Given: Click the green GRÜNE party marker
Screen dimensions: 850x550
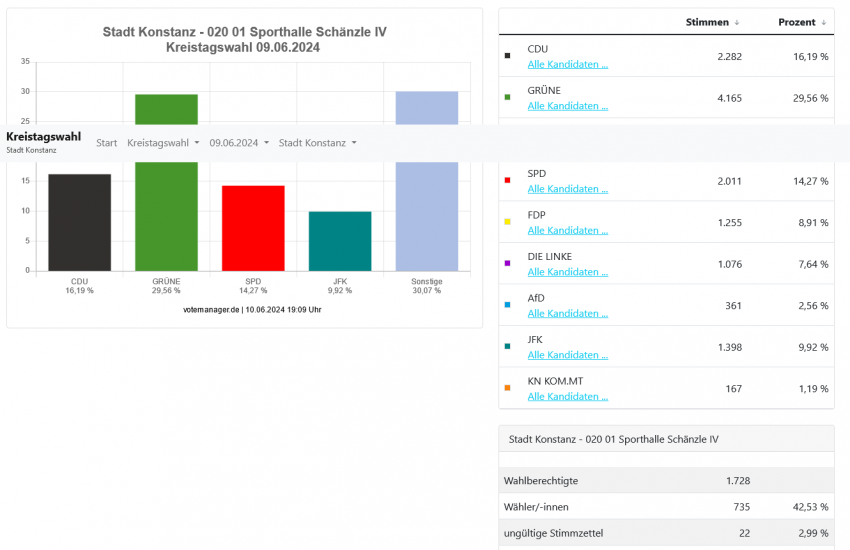Looking at the screenshot, I should (508, 98).
